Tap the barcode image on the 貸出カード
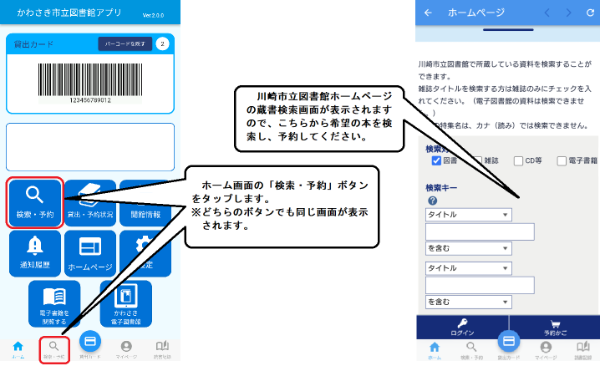The width and height of the screenshot is (600, 376). pyautogui.click(x=90, y=79)
